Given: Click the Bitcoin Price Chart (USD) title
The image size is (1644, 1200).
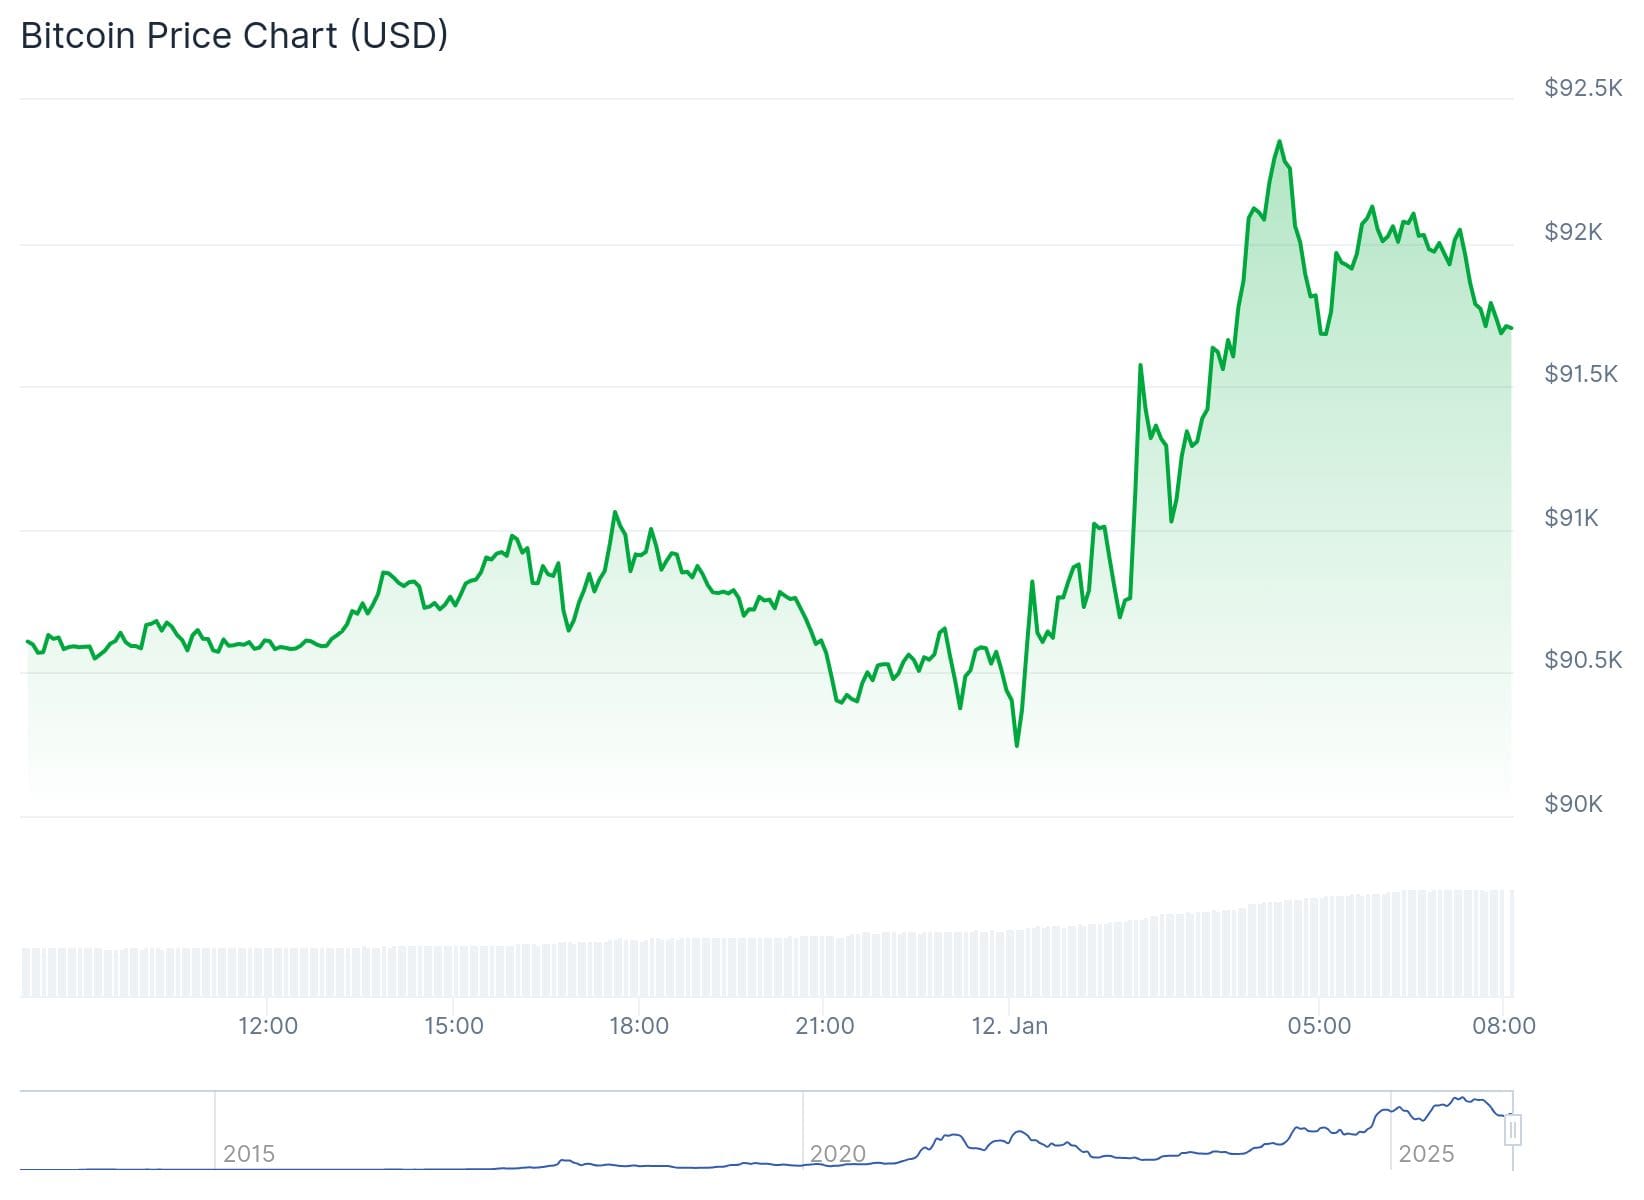Looking at the screenshot, I should coord(235,36).
